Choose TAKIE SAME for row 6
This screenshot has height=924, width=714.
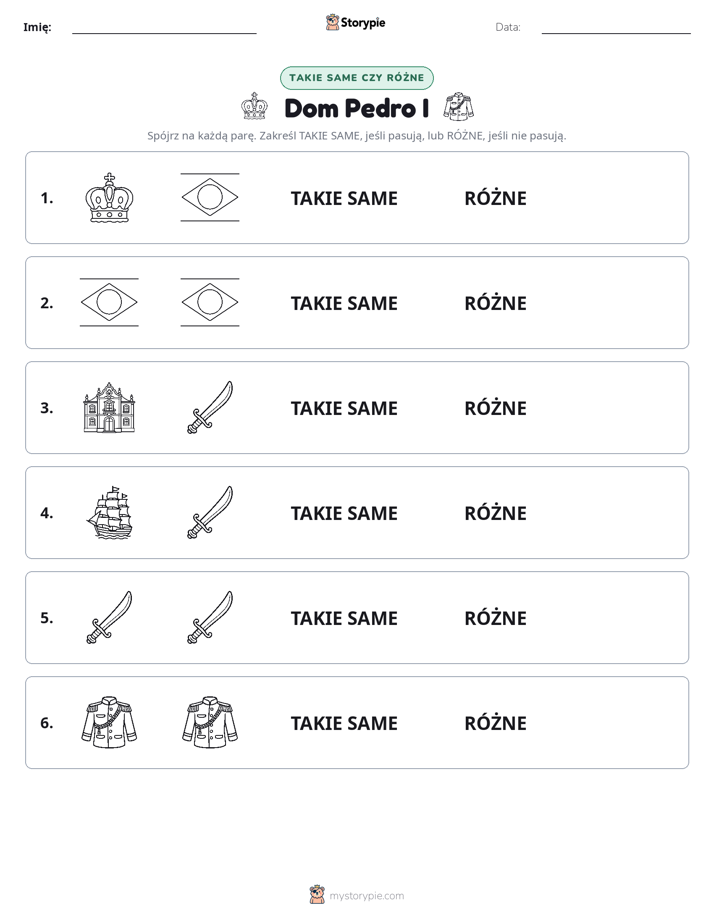coord(344,722)
